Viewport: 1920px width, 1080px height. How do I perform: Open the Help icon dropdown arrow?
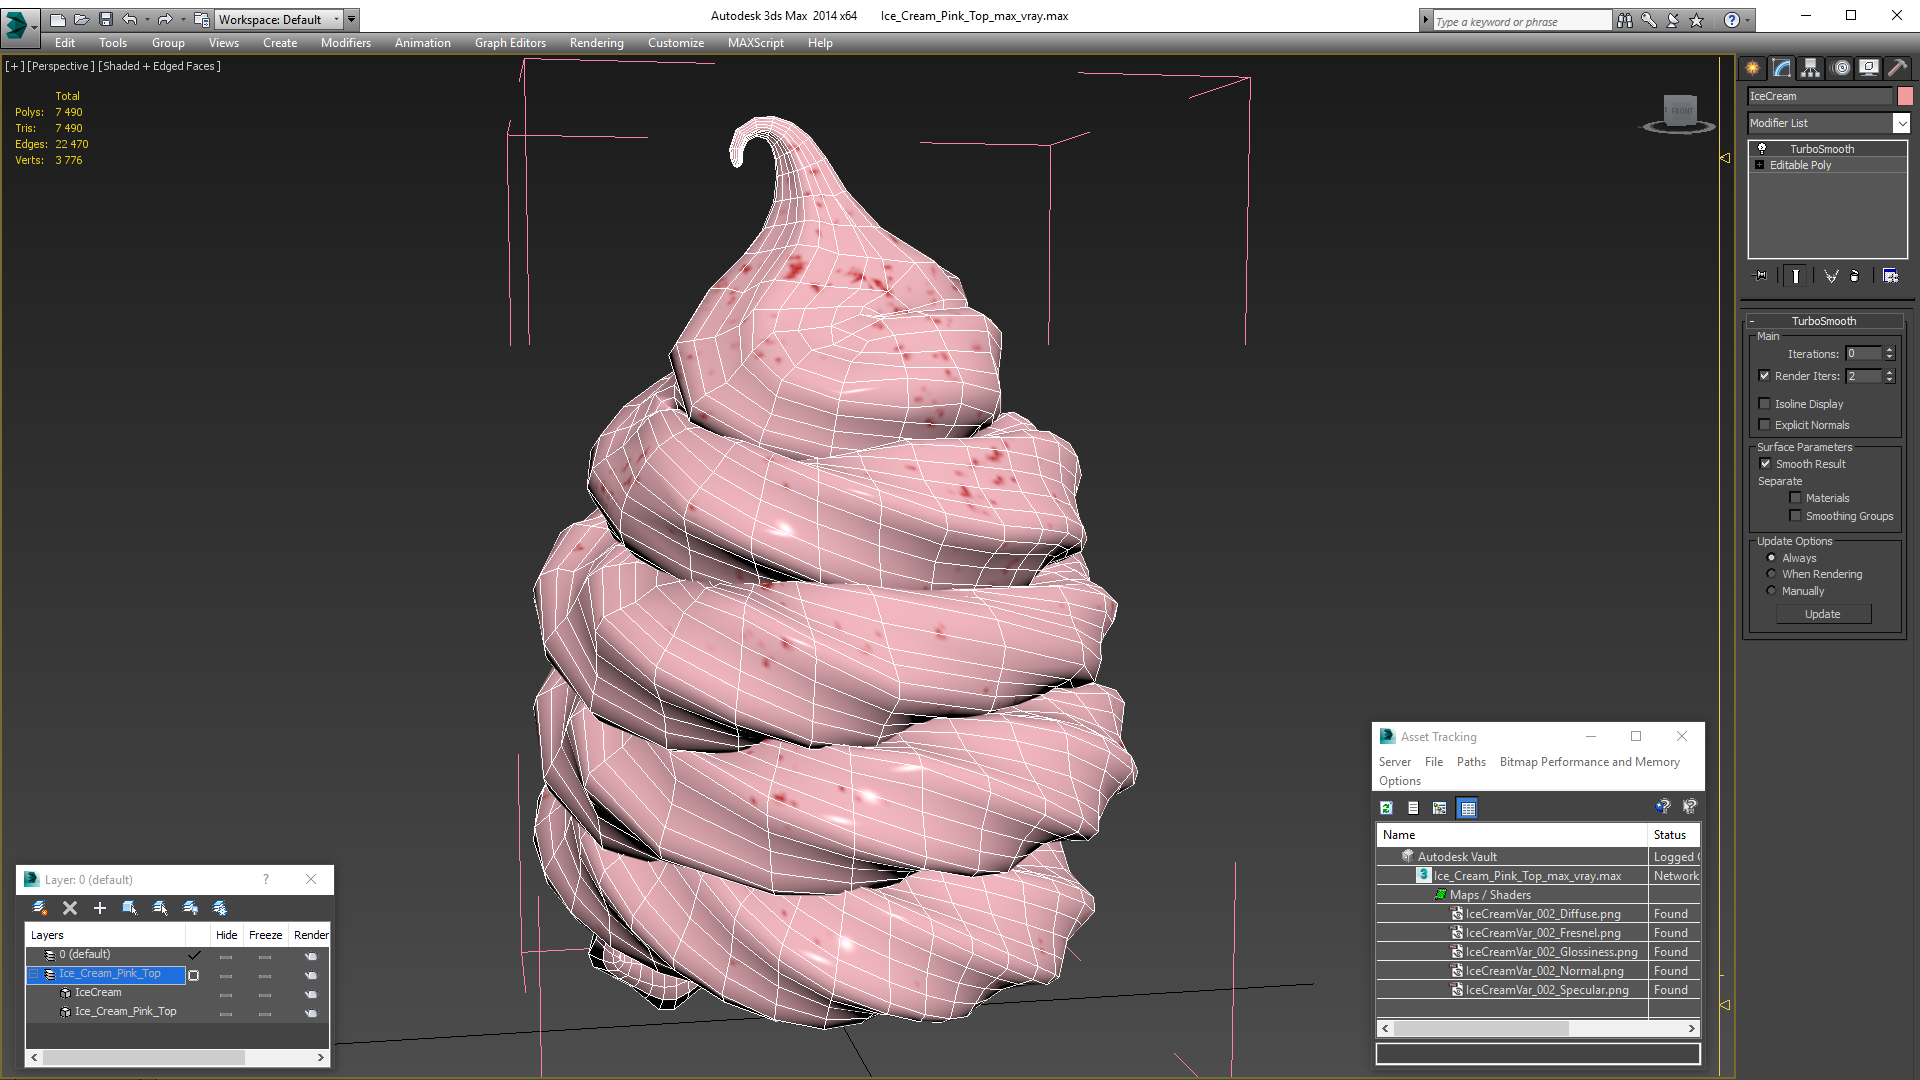[x=1748, y=20]
